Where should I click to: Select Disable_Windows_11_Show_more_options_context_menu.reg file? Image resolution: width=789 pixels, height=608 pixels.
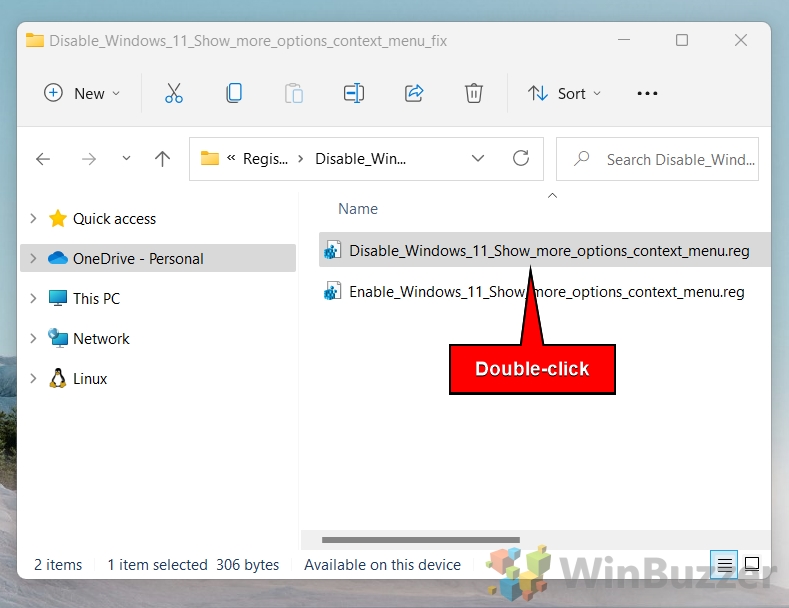(x=544, y=250)
